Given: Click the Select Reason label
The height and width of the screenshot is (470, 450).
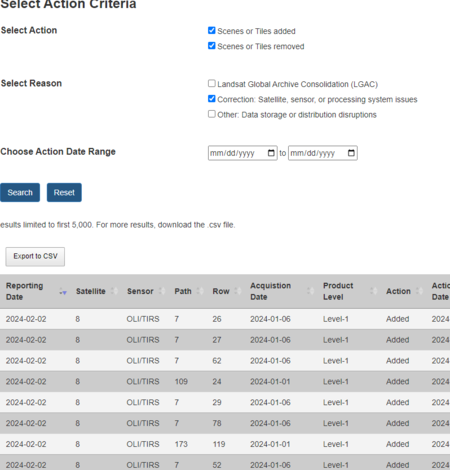Looking at the screenshot, I should point(31,83).
